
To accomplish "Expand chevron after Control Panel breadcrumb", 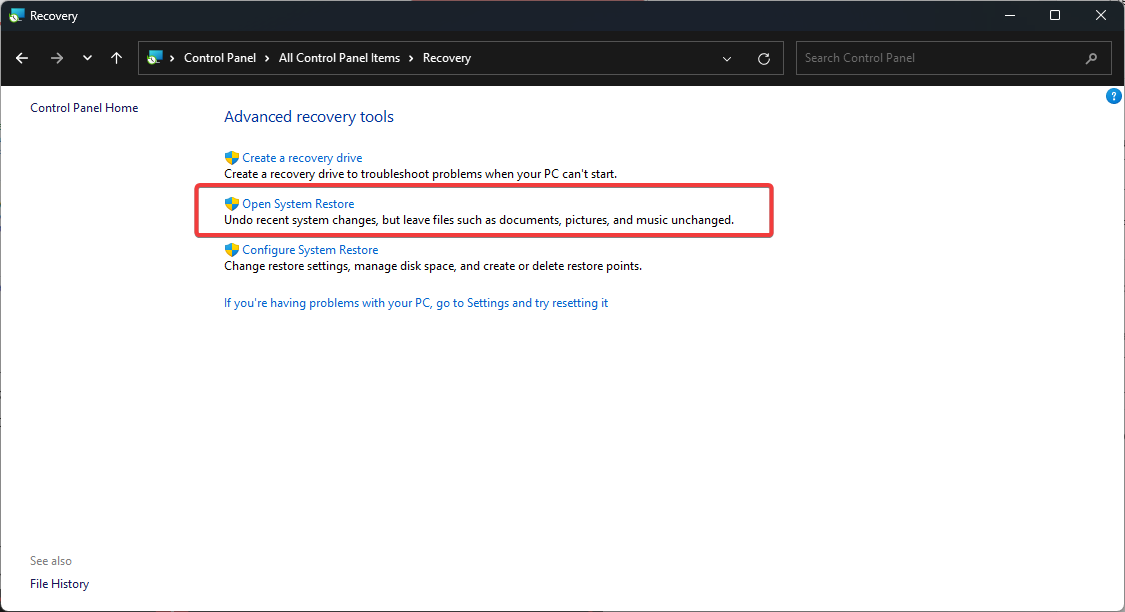I will tap(268, 58).
